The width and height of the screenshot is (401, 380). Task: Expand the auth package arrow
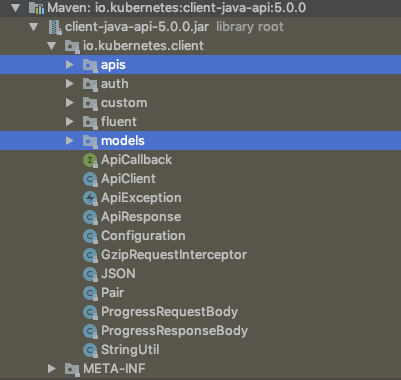click(x=69, y=84)
